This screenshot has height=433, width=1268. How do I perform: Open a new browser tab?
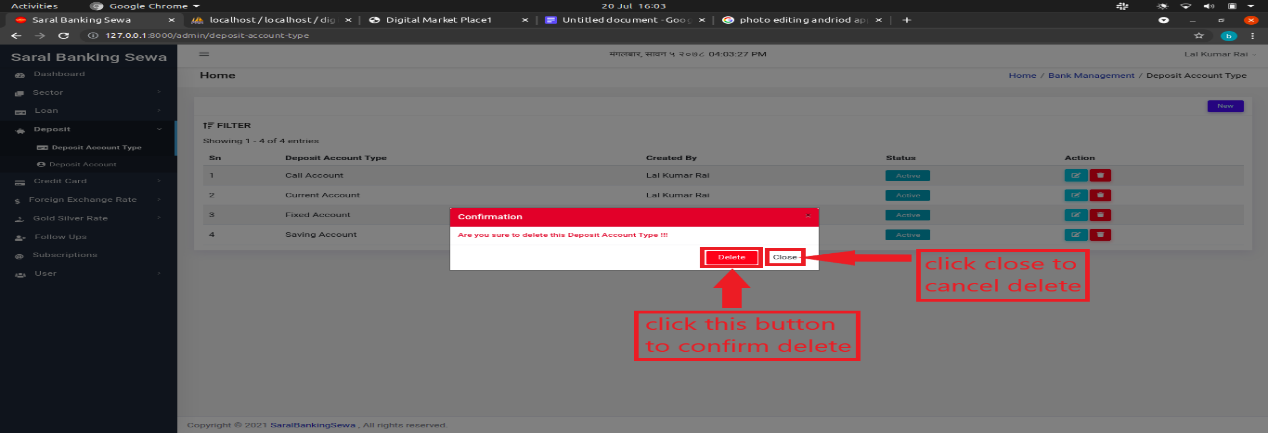(x=906, y=20)
